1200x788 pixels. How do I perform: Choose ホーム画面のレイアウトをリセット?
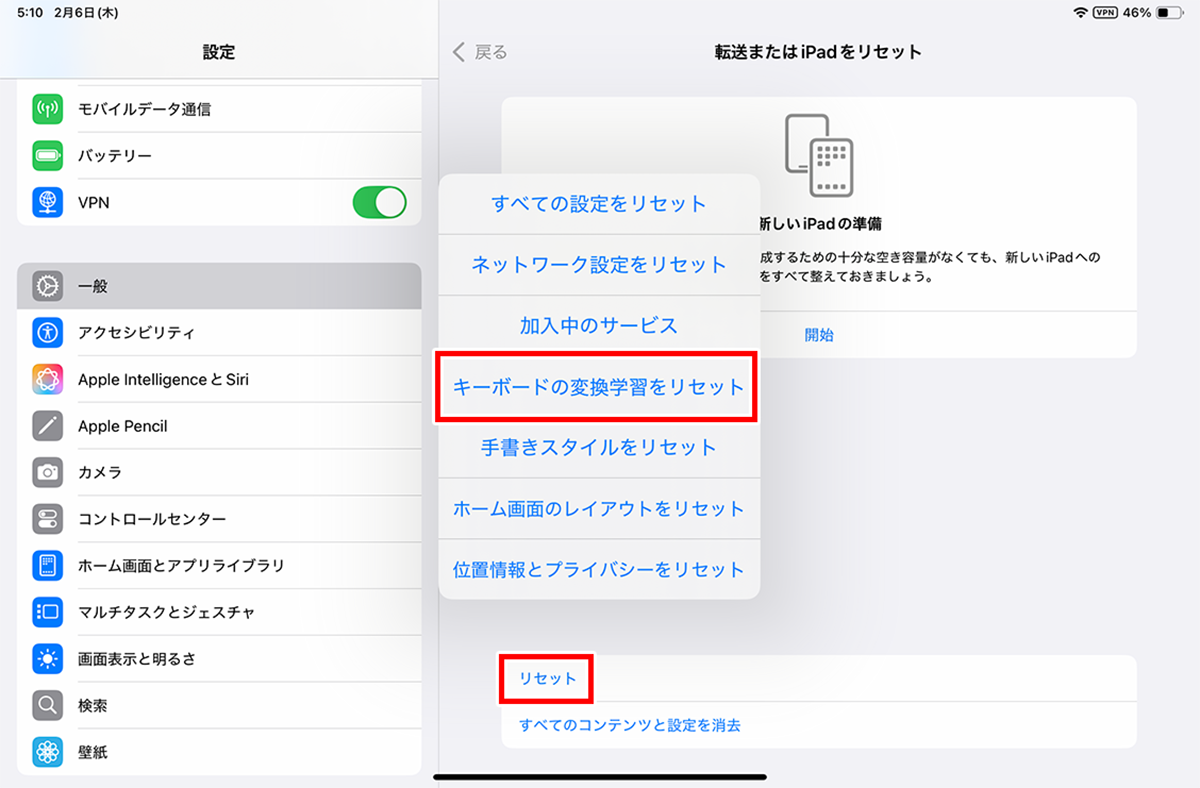coord(599,509)
